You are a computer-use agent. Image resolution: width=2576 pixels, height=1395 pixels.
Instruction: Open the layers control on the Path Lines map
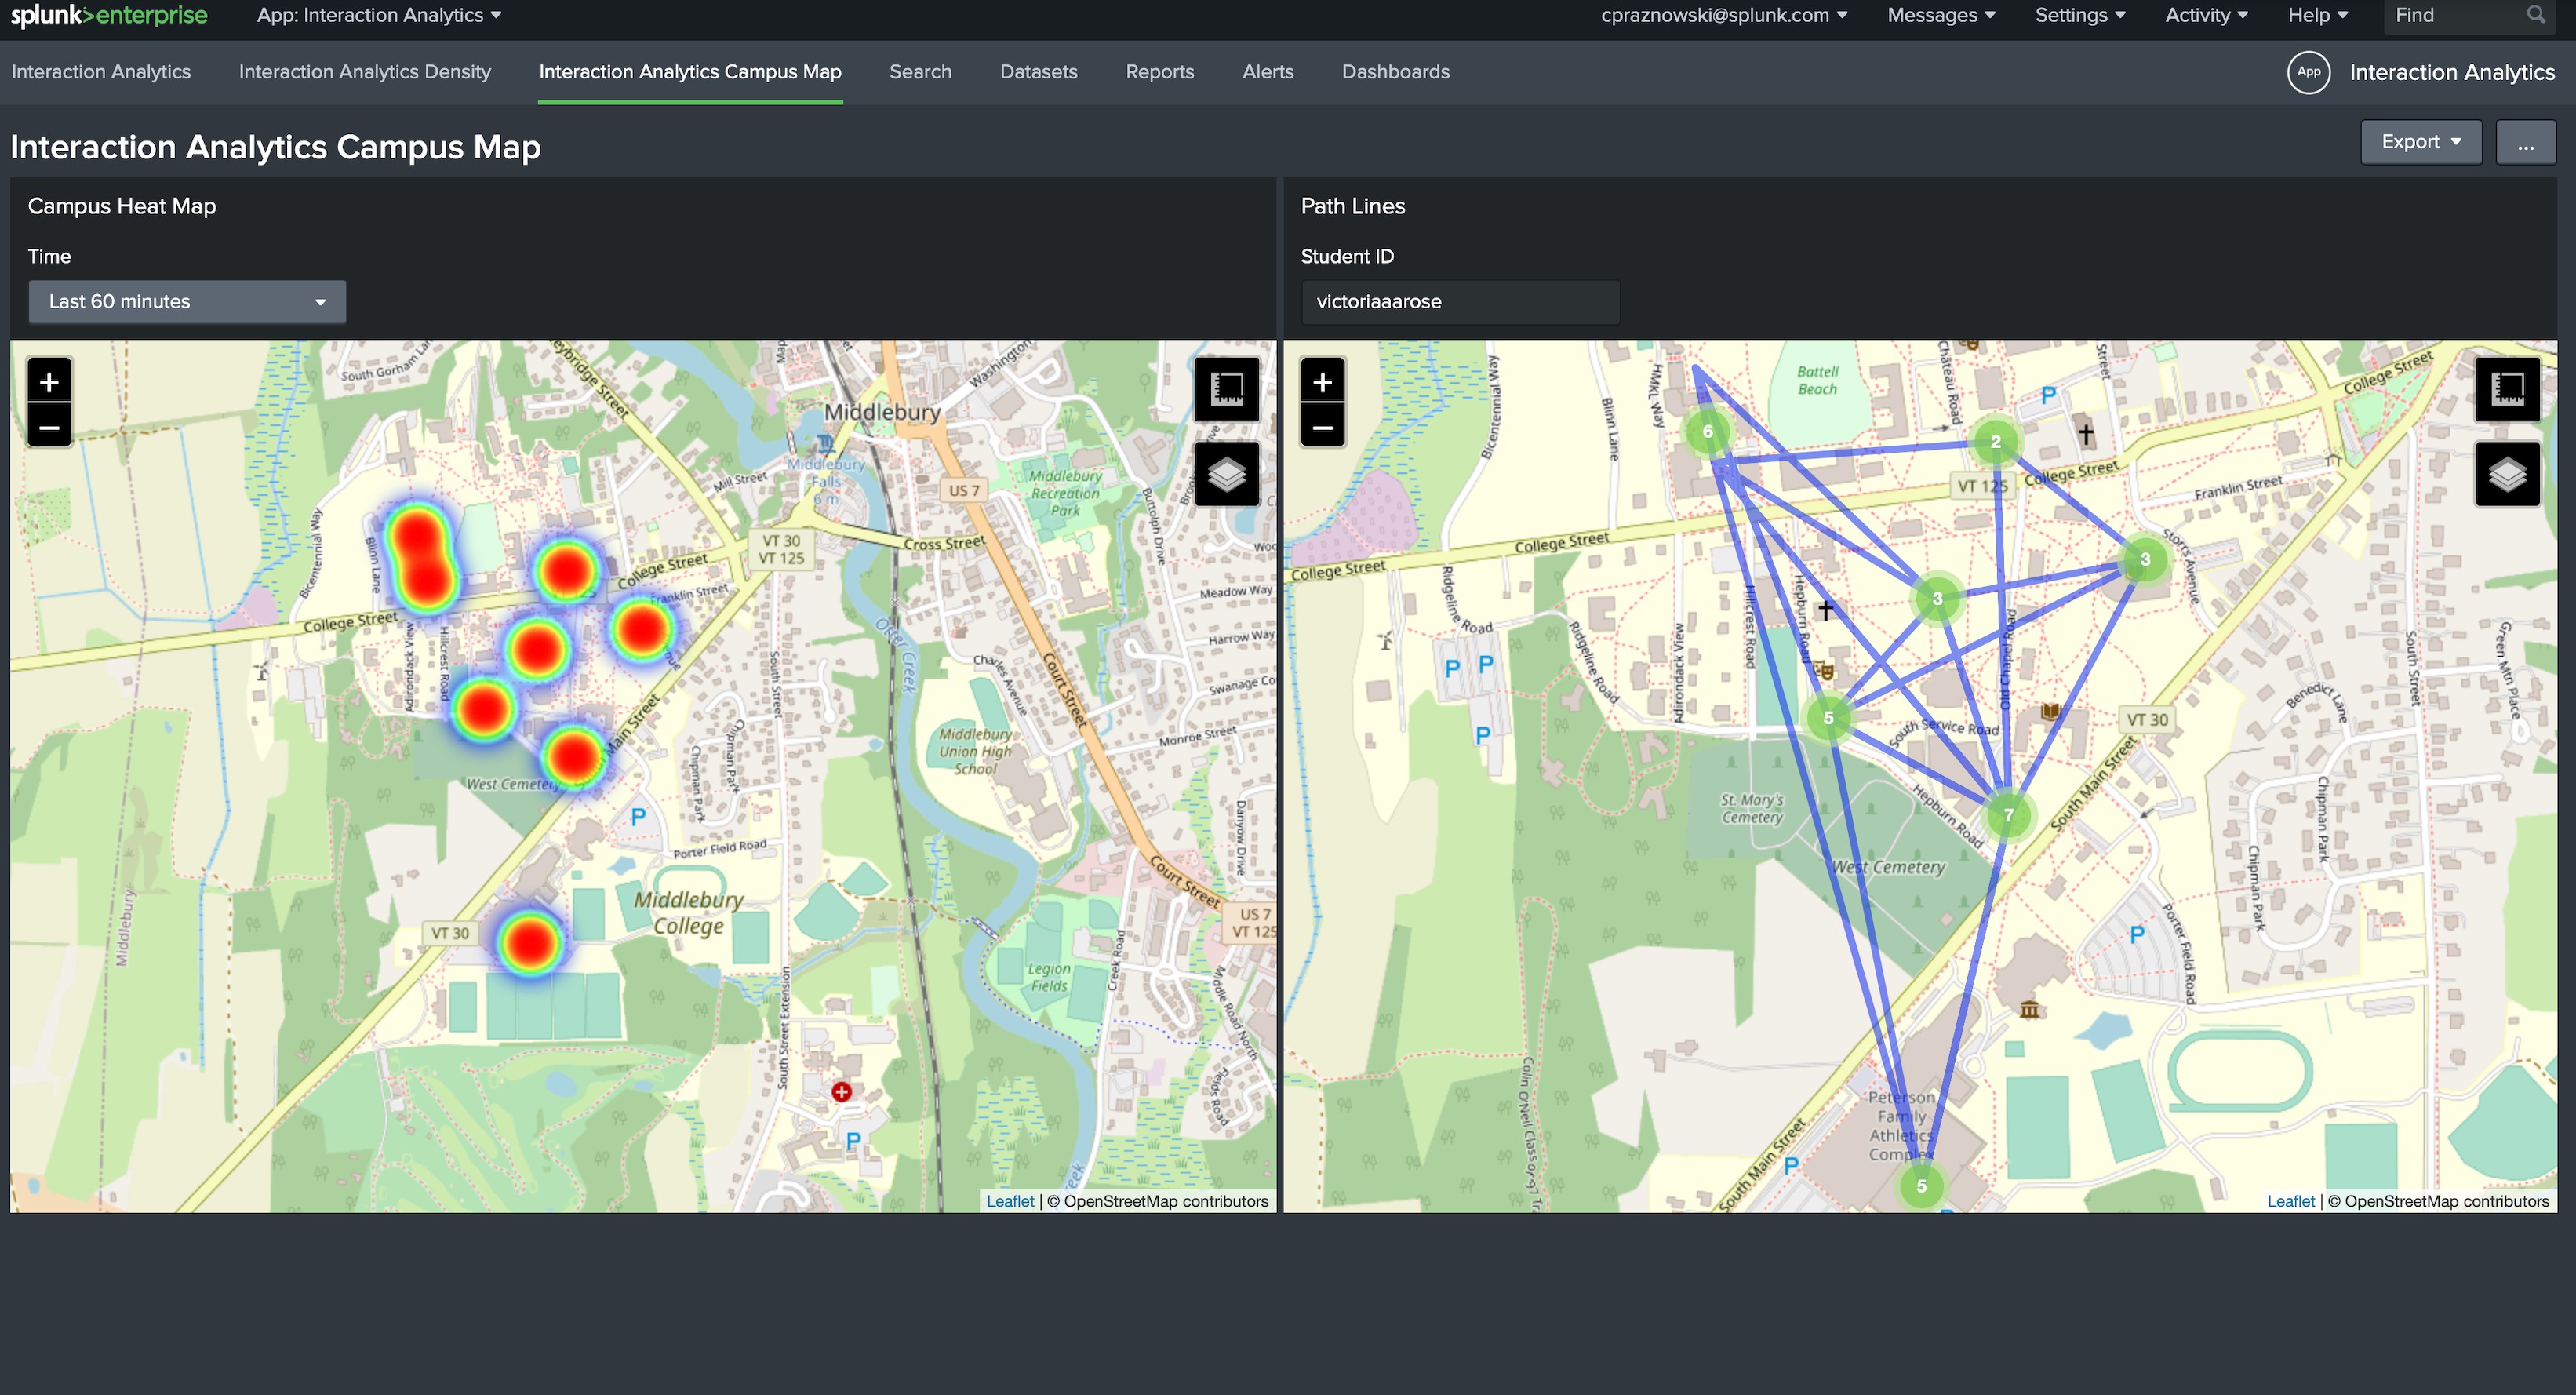click(2508, 474)
